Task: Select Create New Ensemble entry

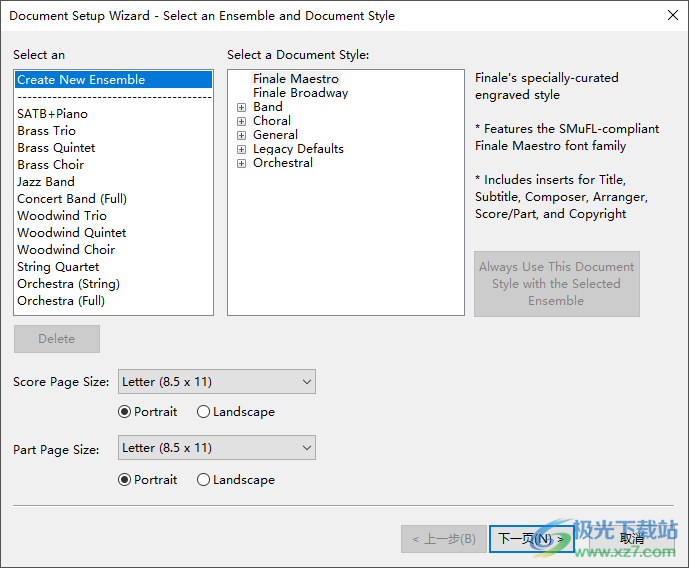Action: coord(81,80)
